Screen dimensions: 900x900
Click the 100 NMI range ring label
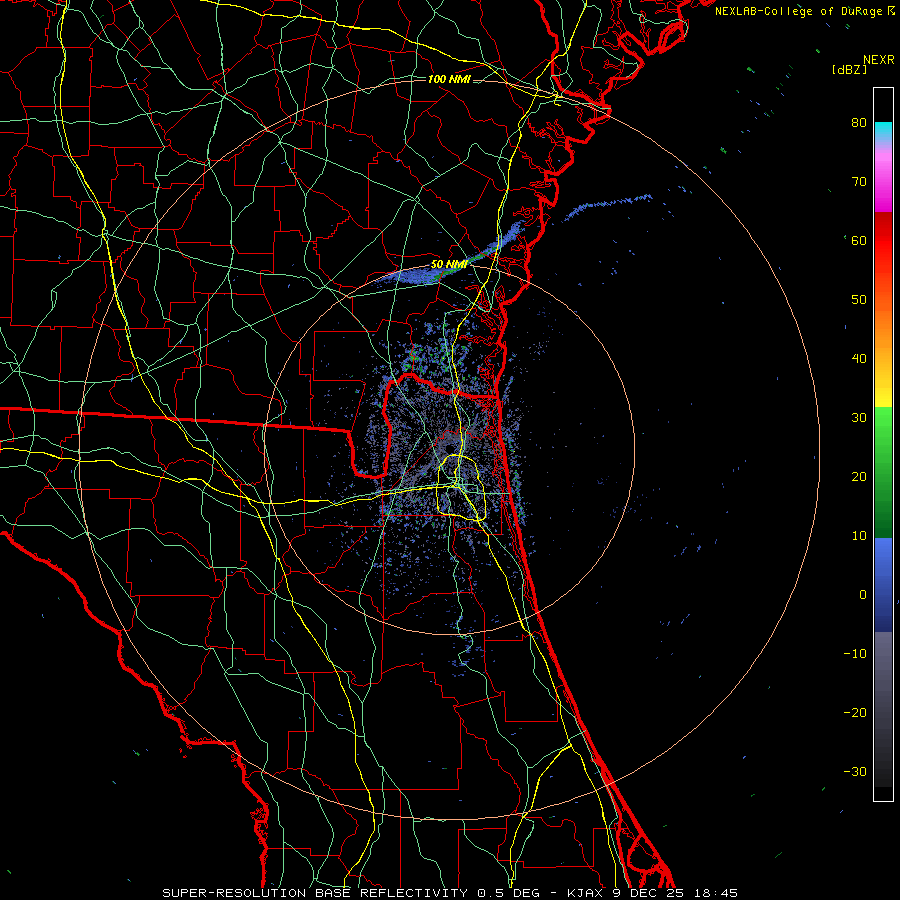tap(449, 79)
